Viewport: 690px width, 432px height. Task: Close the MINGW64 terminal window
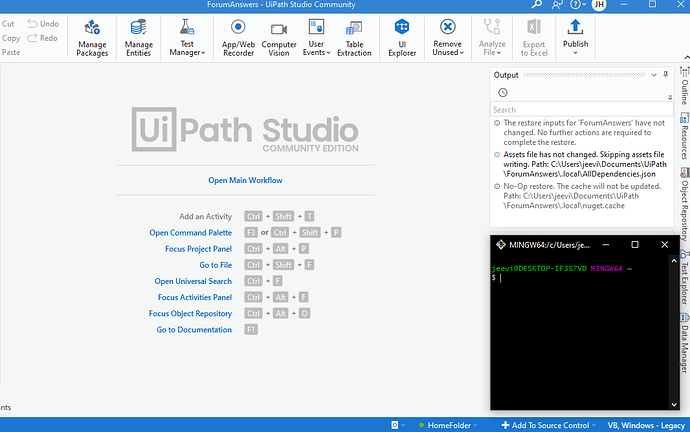point(664,245)
